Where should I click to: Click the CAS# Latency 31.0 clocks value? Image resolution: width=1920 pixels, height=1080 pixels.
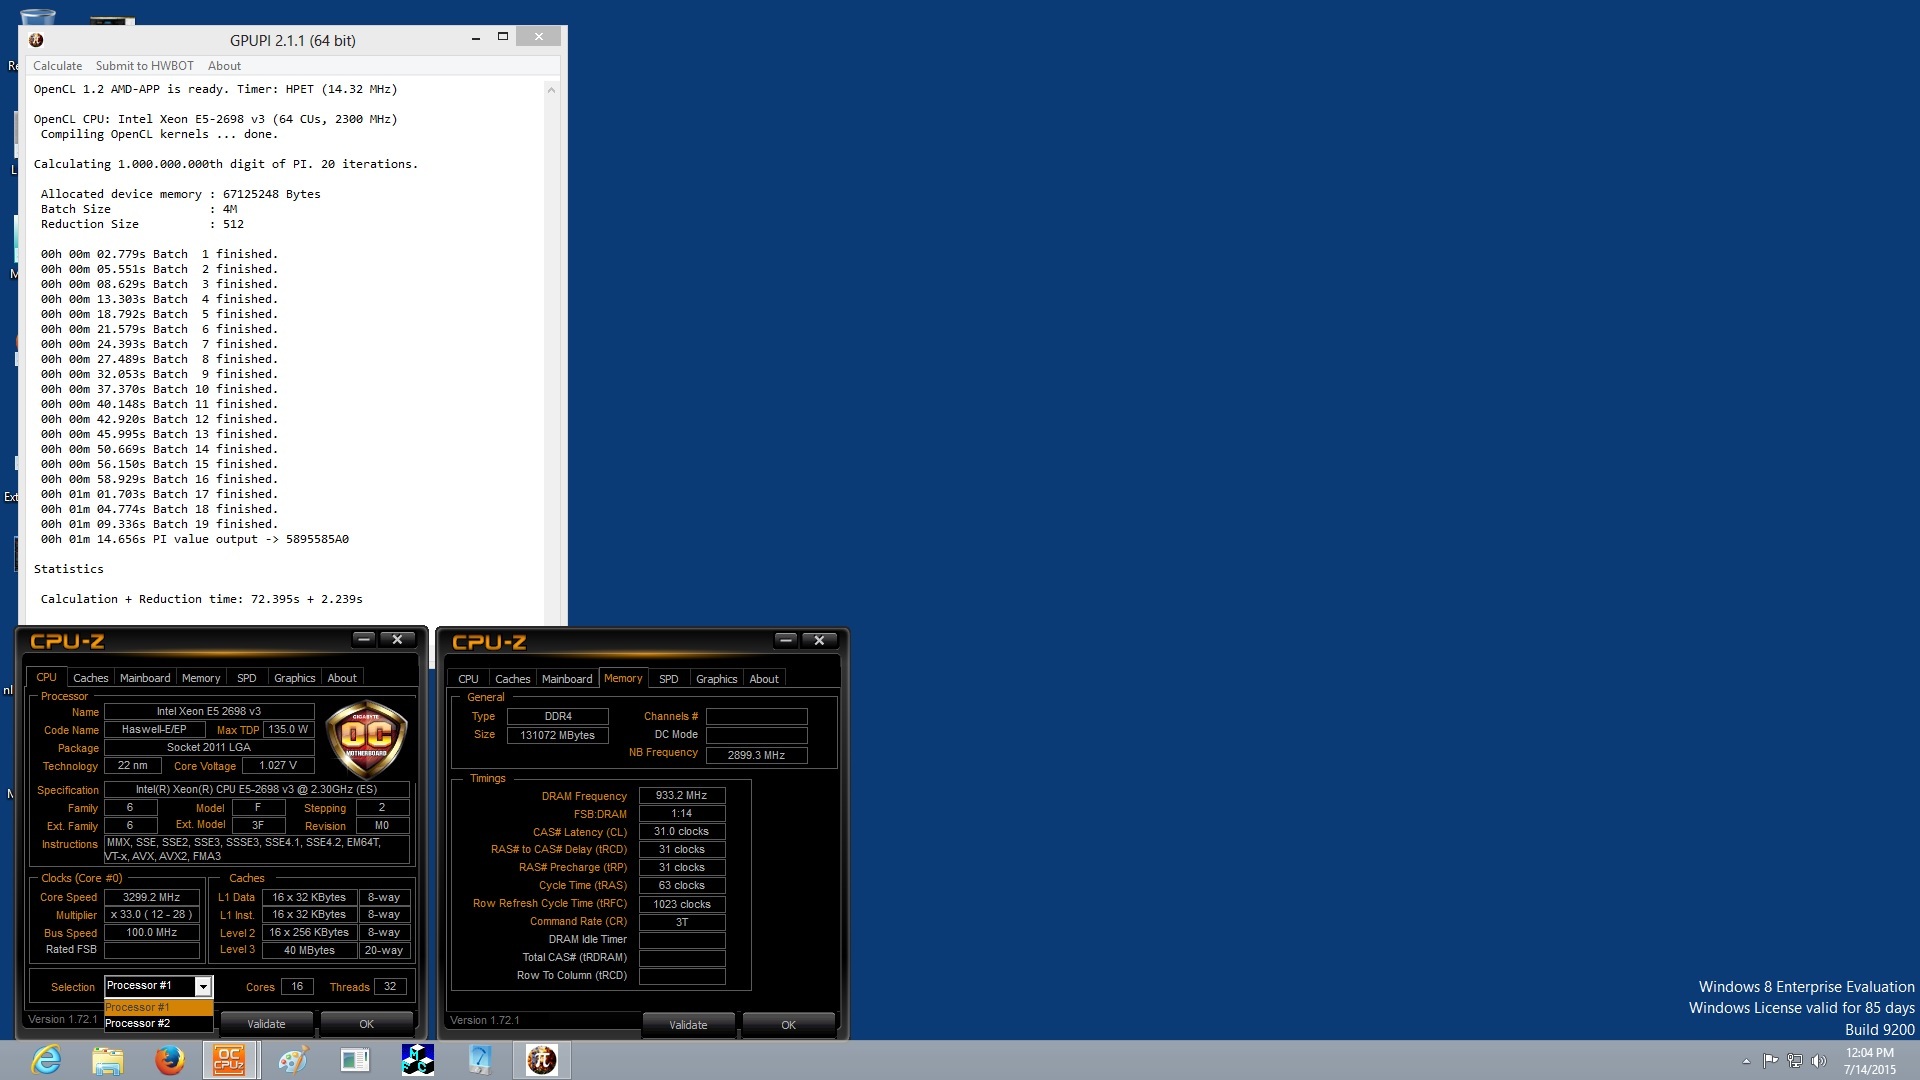682,832
